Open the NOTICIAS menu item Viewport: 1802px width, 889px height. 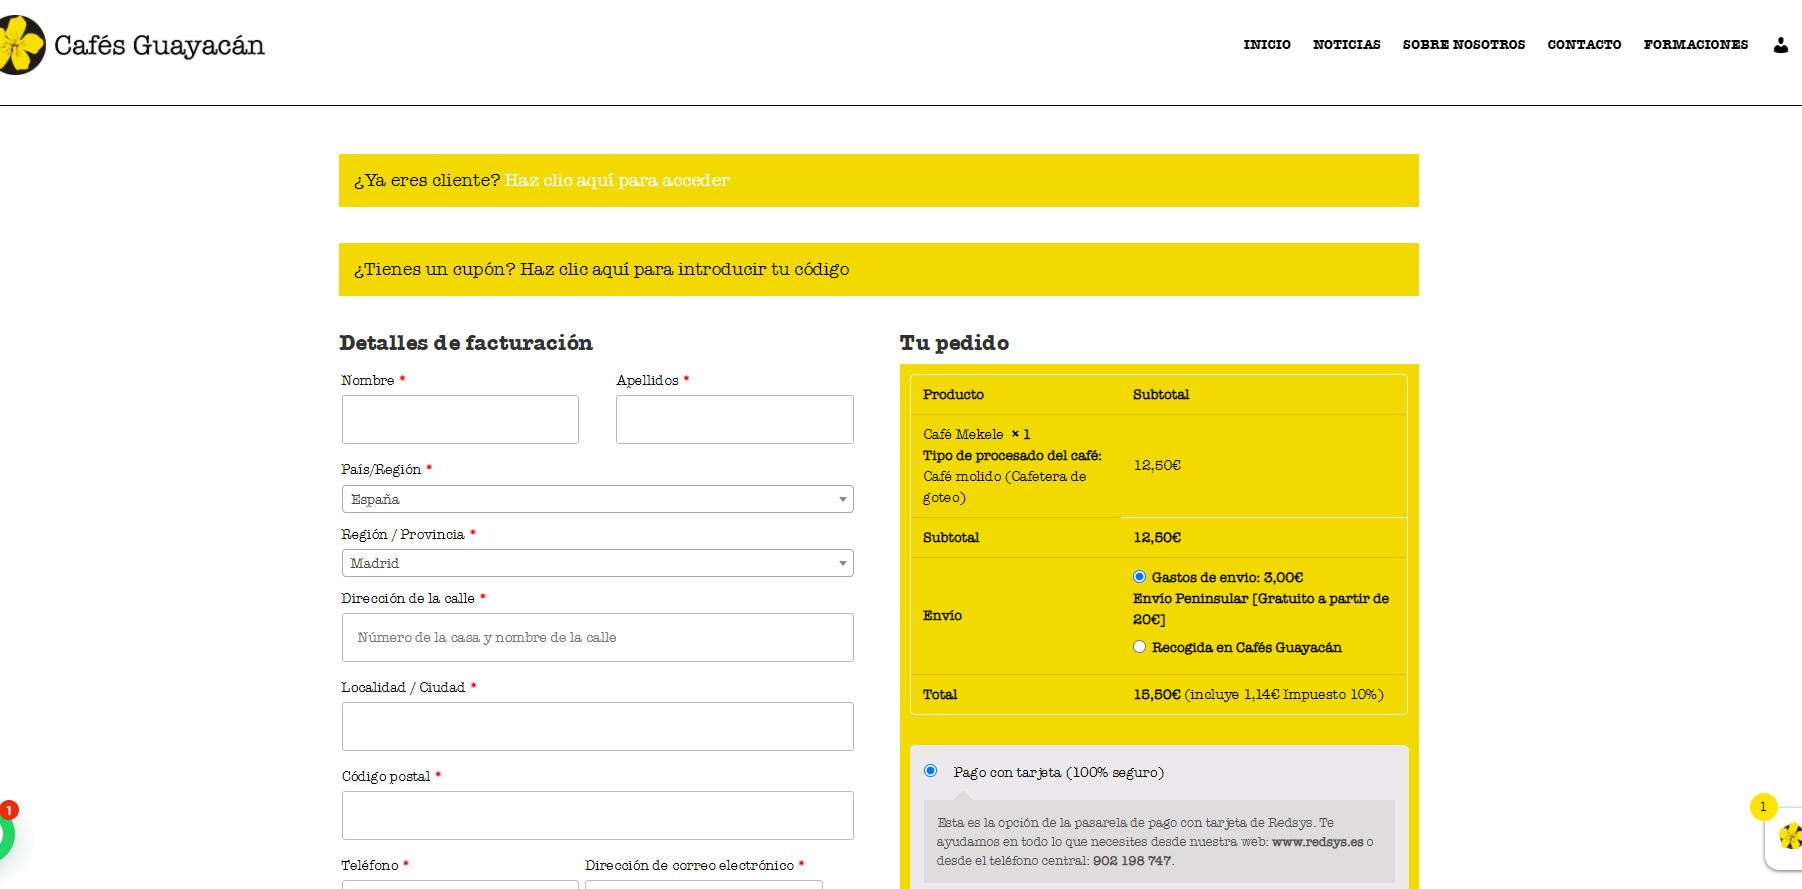[x=1346, y=45]
